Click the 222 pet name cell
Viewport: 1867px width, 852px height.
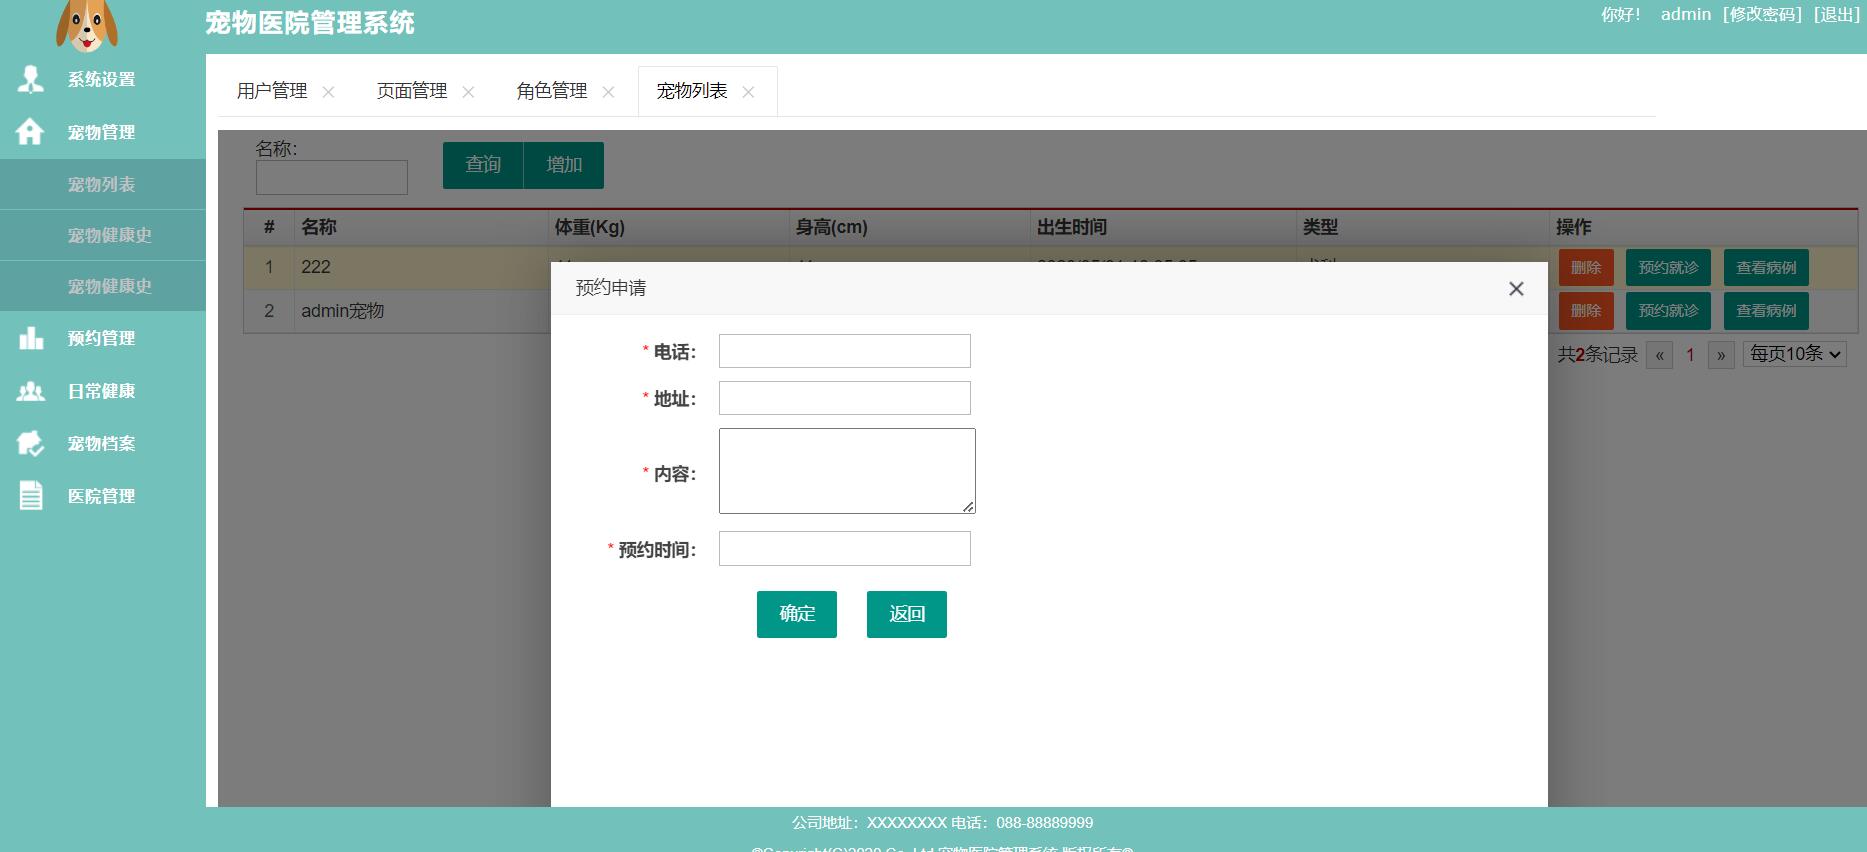pyautogui.click(x=316, y=267)
